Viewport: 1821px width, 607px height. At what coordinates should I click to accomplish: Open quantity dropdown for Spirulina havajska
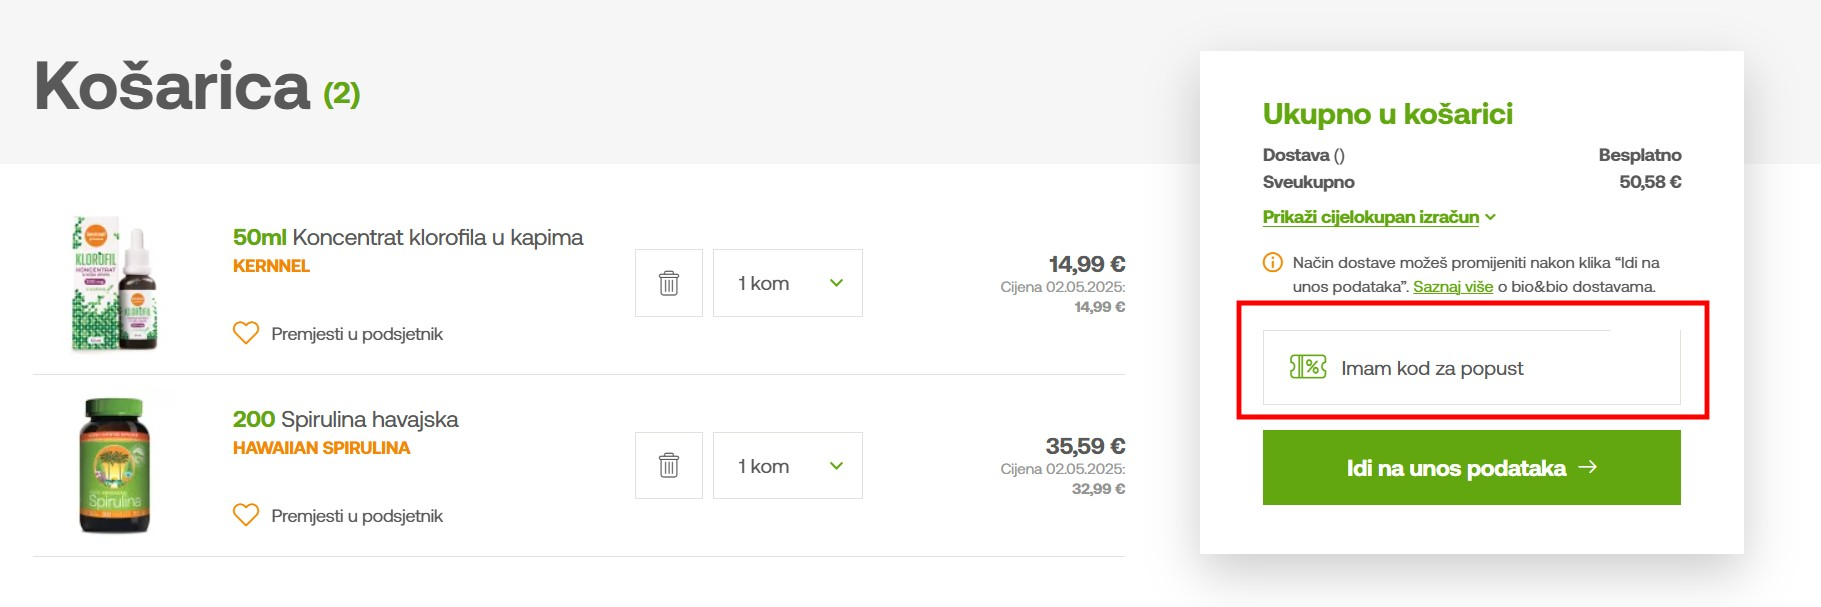click(x=788, y=466)
